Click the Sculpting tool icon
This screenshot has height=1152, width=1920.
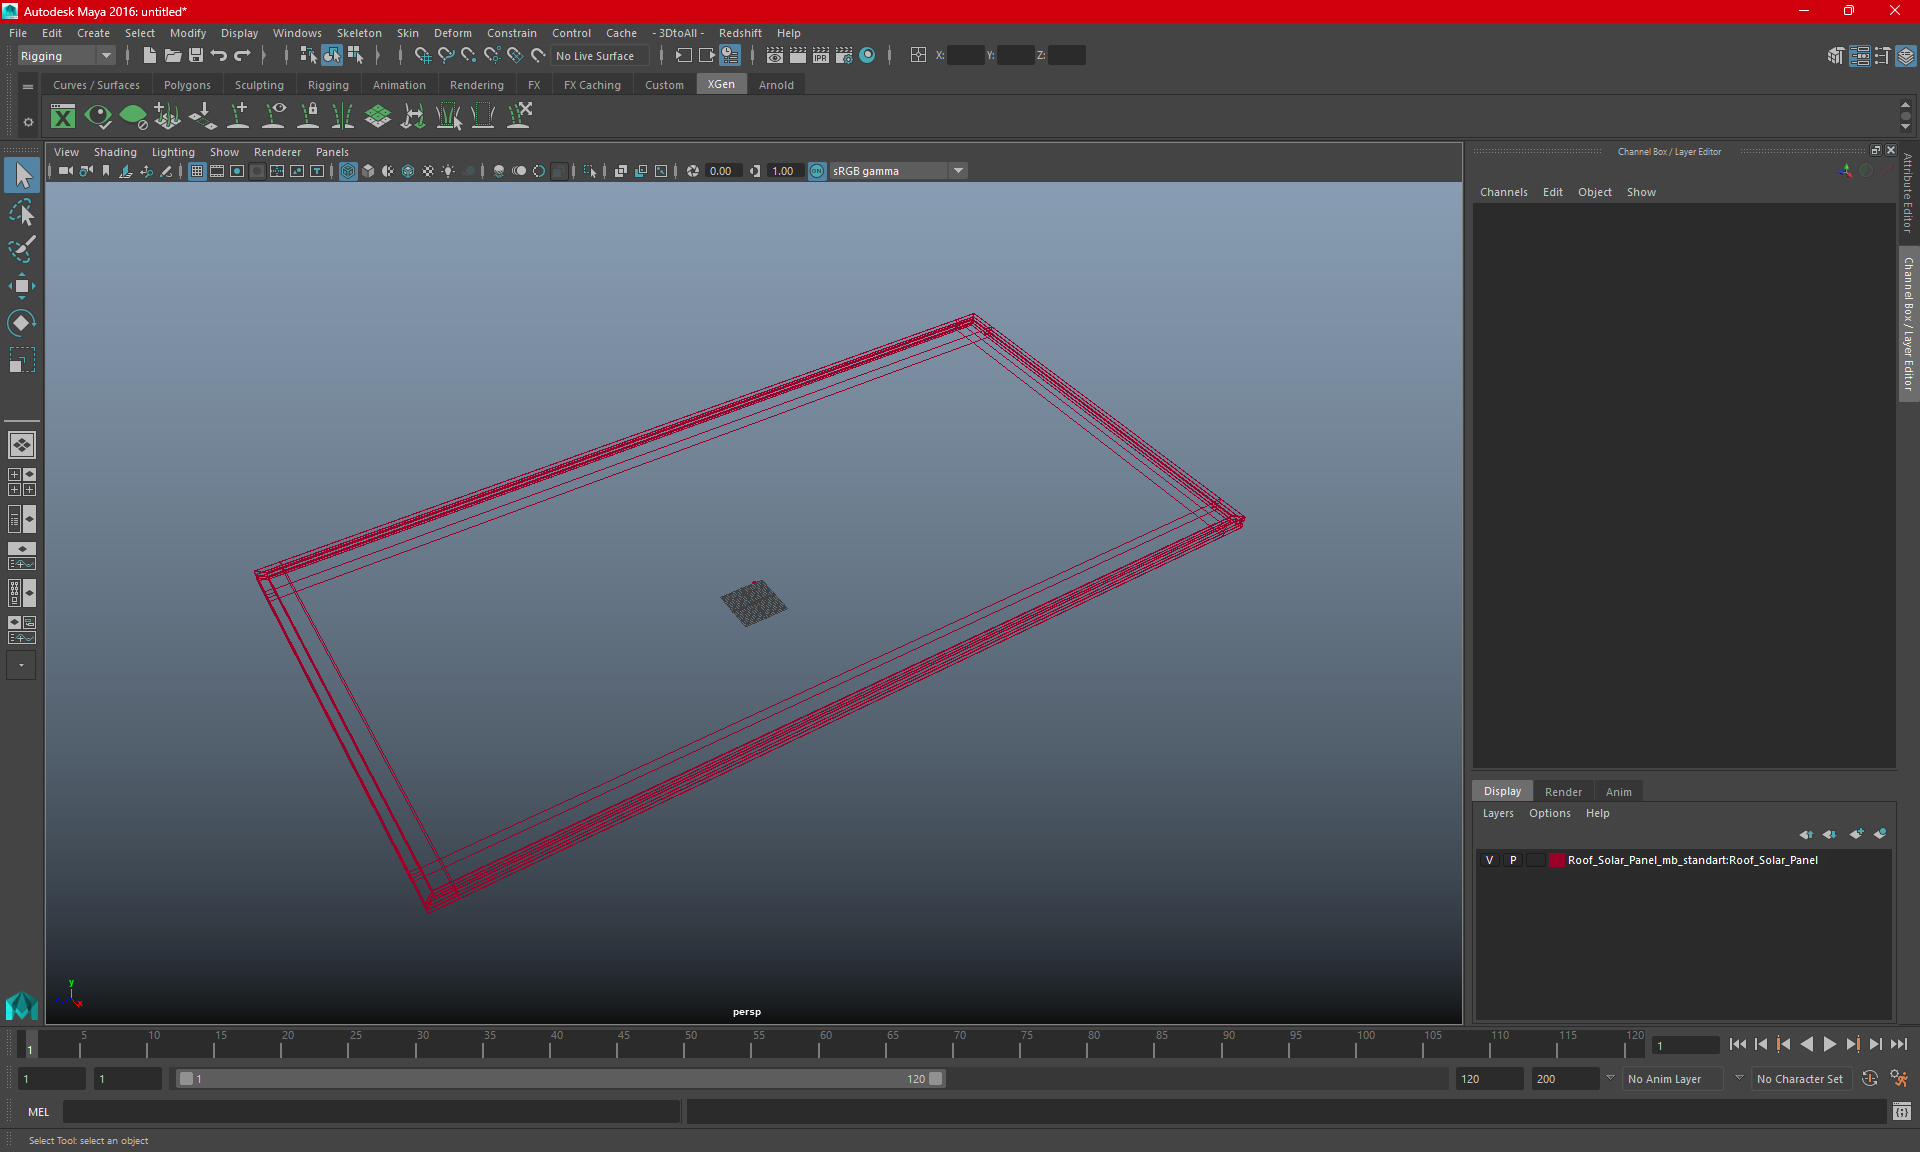pyautogui.click(x=259, y=85)
